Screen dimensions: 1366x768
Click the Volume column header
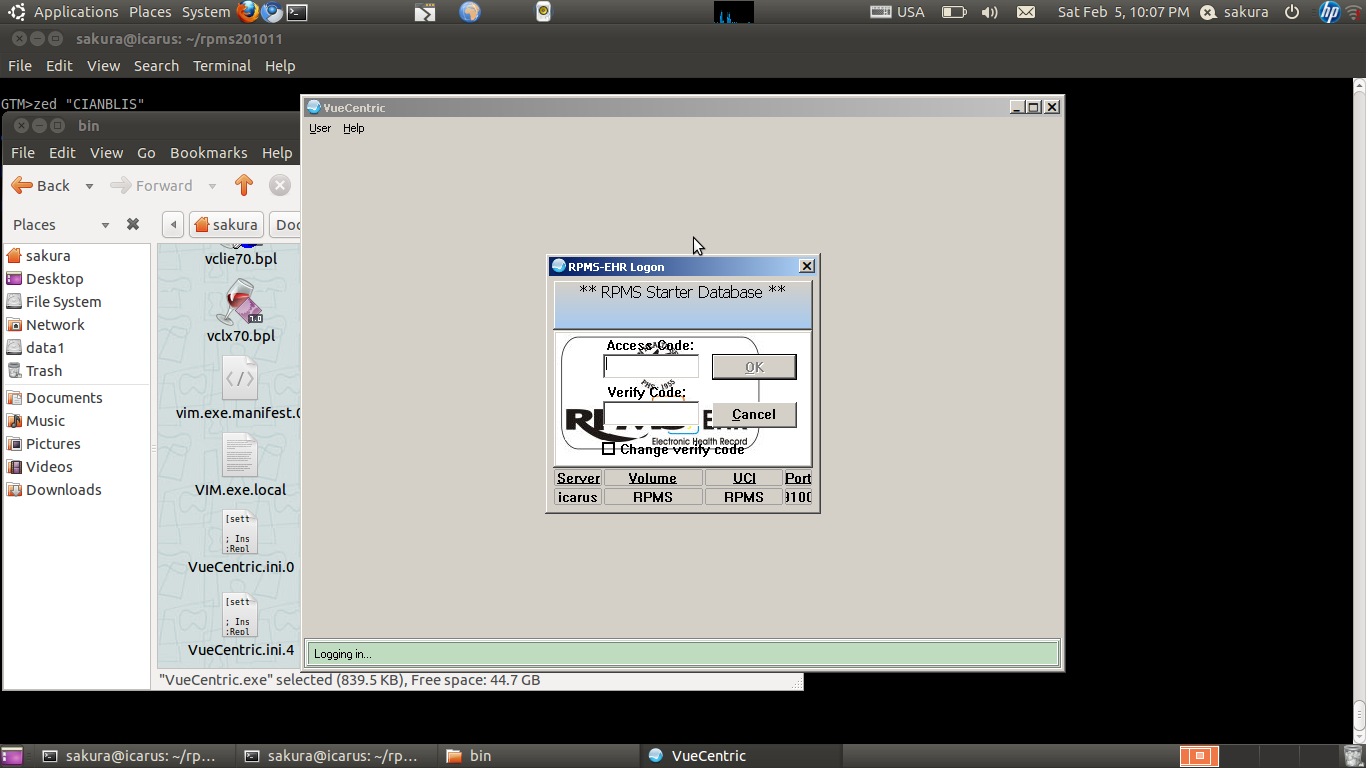pyautogui.click(x=653, y=478)
